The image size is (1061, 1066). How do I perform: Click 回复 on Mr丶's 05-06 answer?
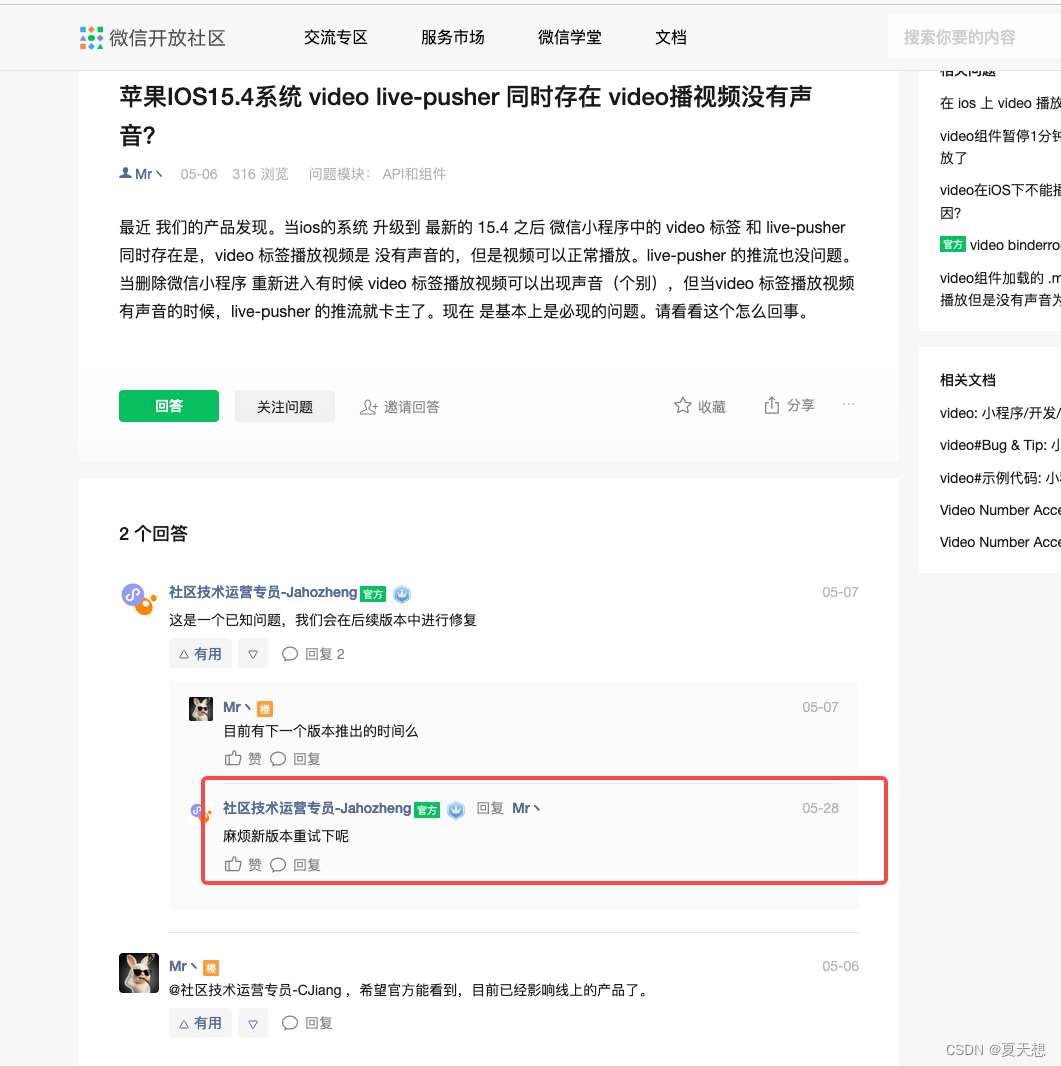[x=307, y=1023]
